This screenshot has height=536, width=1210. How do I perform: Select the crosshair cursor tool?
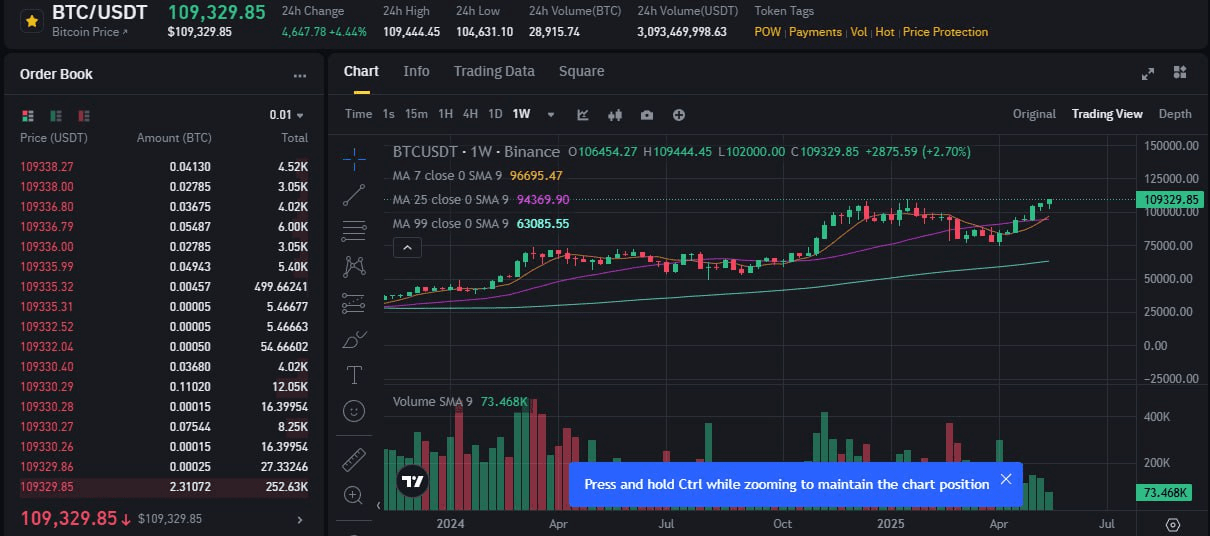(x=354, y=158)
